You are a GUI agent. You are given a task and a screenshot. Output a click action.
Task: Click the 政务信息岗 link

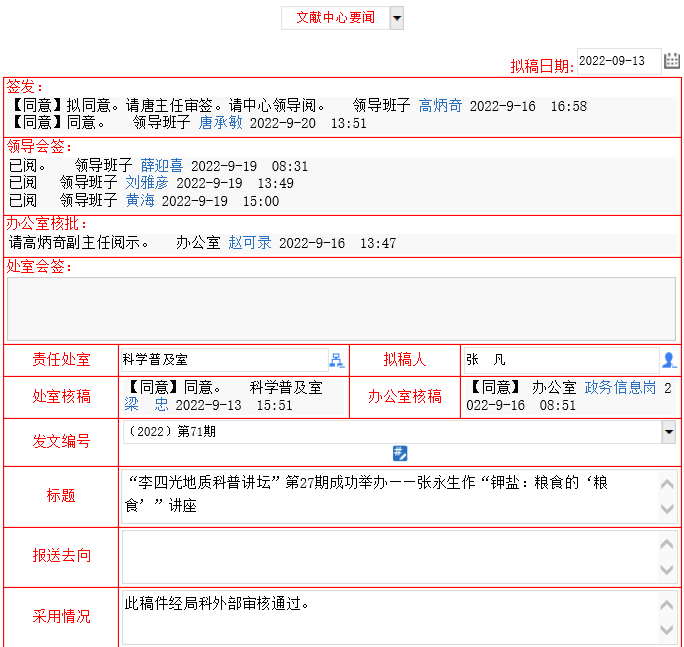pos(620,388)
